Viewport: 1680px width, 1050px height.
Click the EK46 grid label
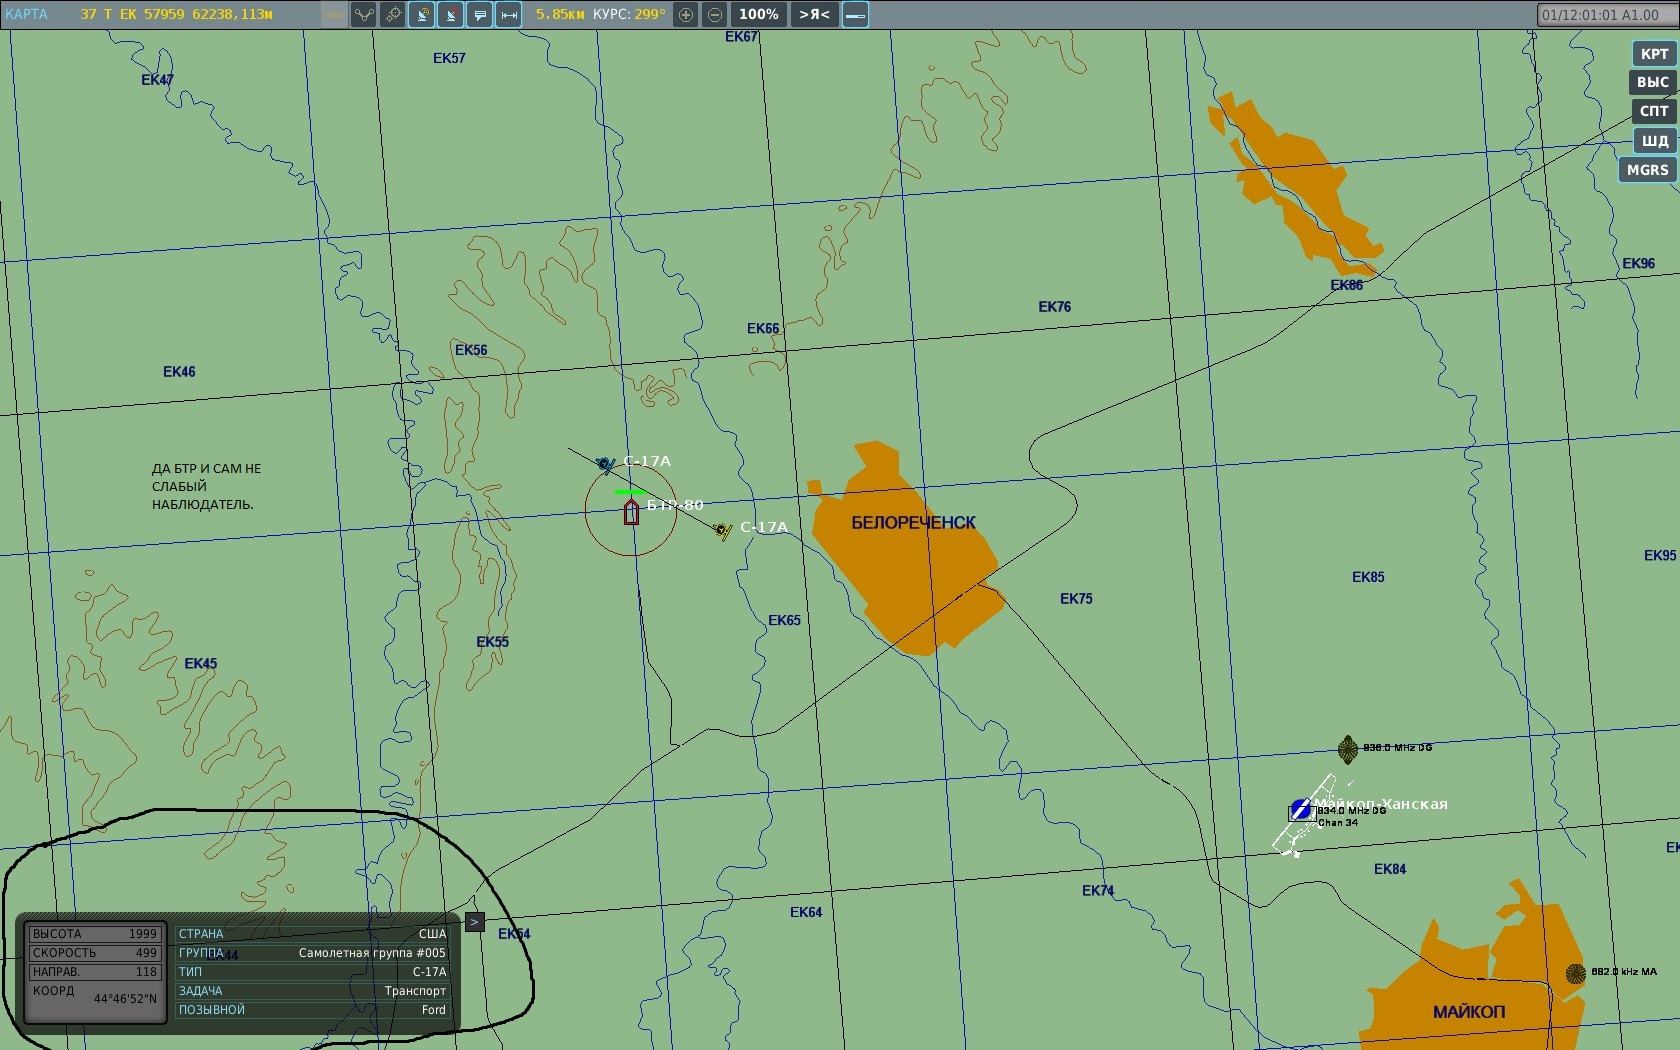tap(179, 372)
